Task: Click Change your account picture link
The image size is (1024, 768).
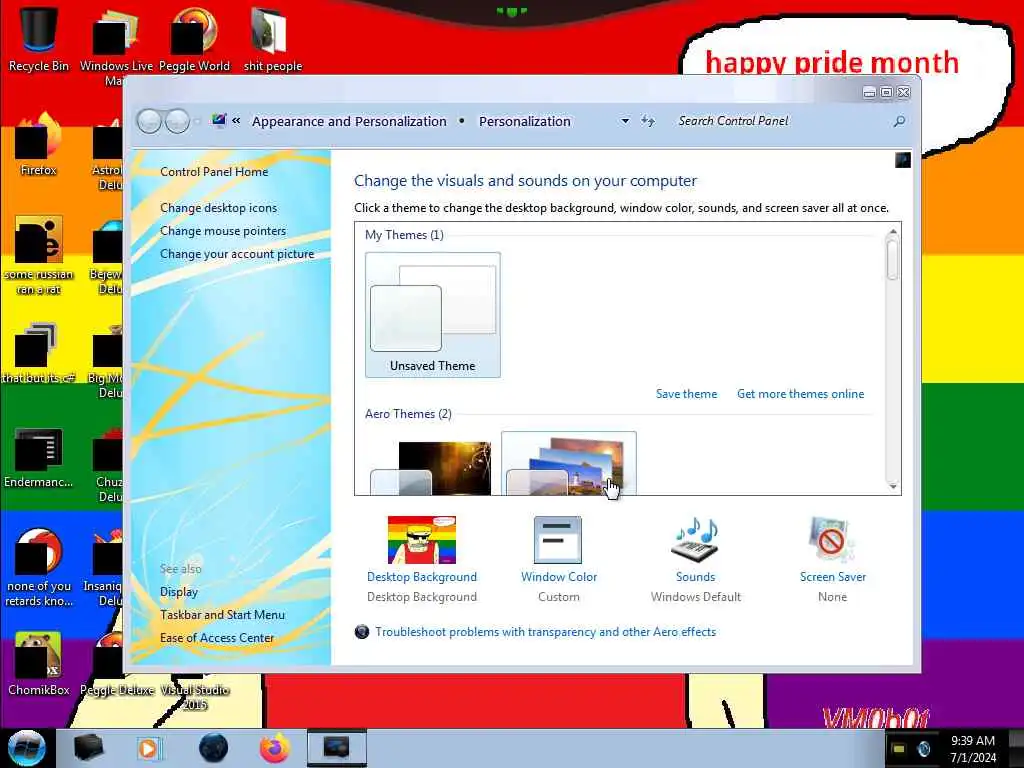Action: [237, 254]
